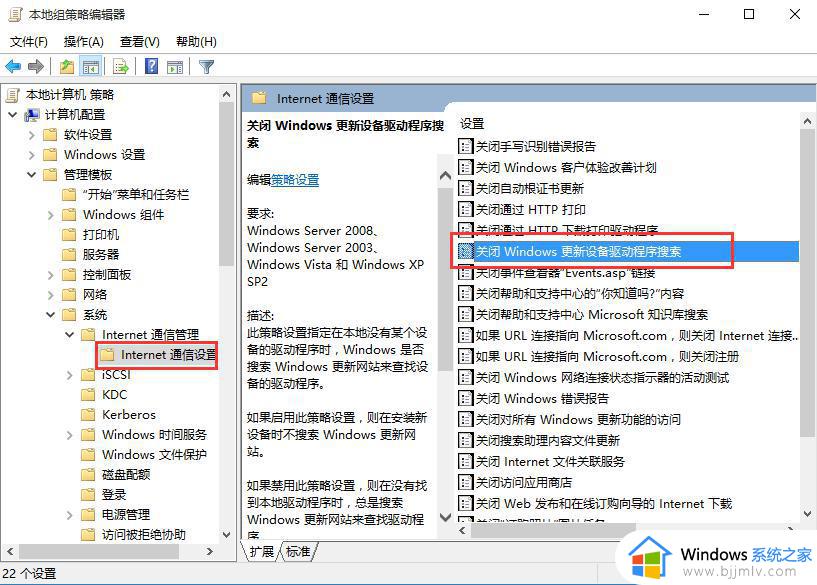Click the folder icon next to 打印机
The width and height of the screenshot is (817, 585).
(69, 234)
